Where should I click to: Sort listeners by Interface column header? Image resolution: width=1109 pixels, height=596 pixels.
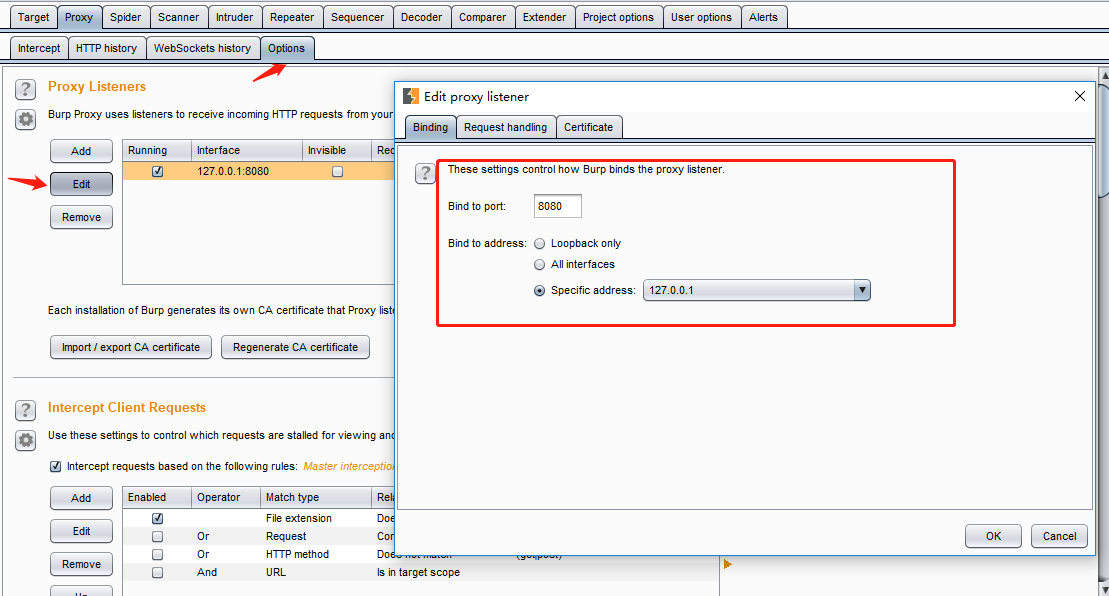247,151
